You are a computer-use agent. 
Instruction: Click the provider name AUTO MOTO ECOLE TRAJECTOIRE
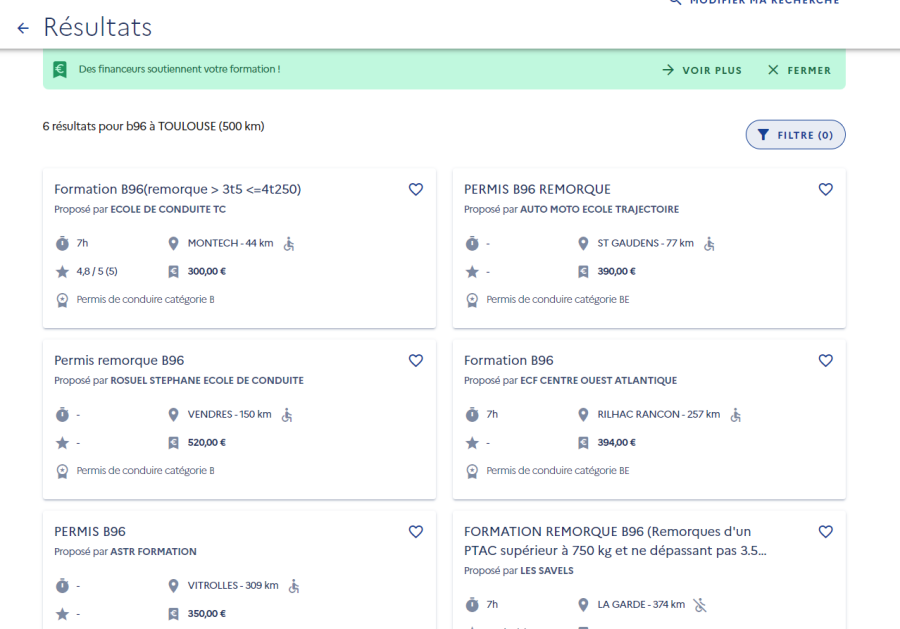click(x=599, y=209)
